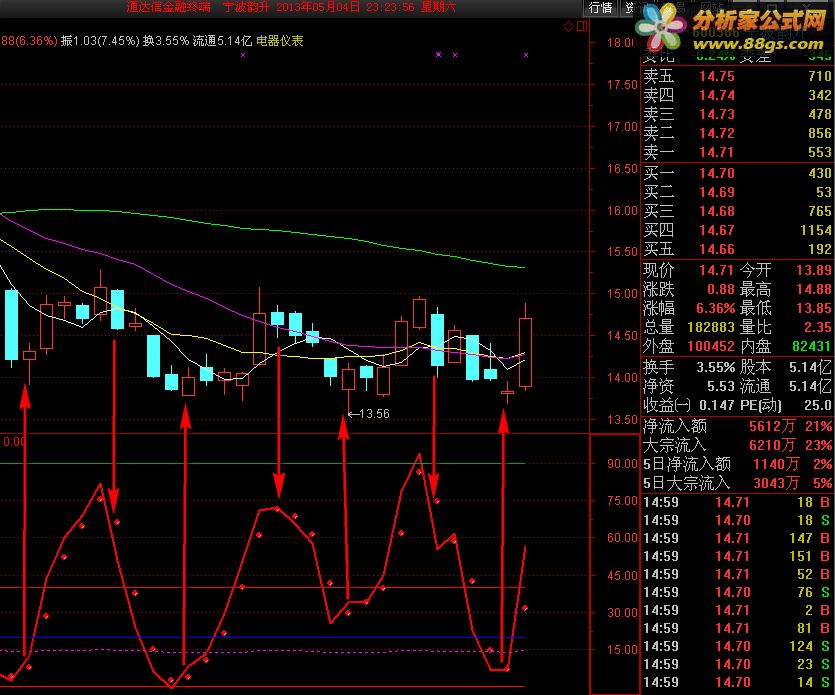Select the 买二 price 14.69
Viewport: 835px width, 695px height.
[x=717, y=192]
